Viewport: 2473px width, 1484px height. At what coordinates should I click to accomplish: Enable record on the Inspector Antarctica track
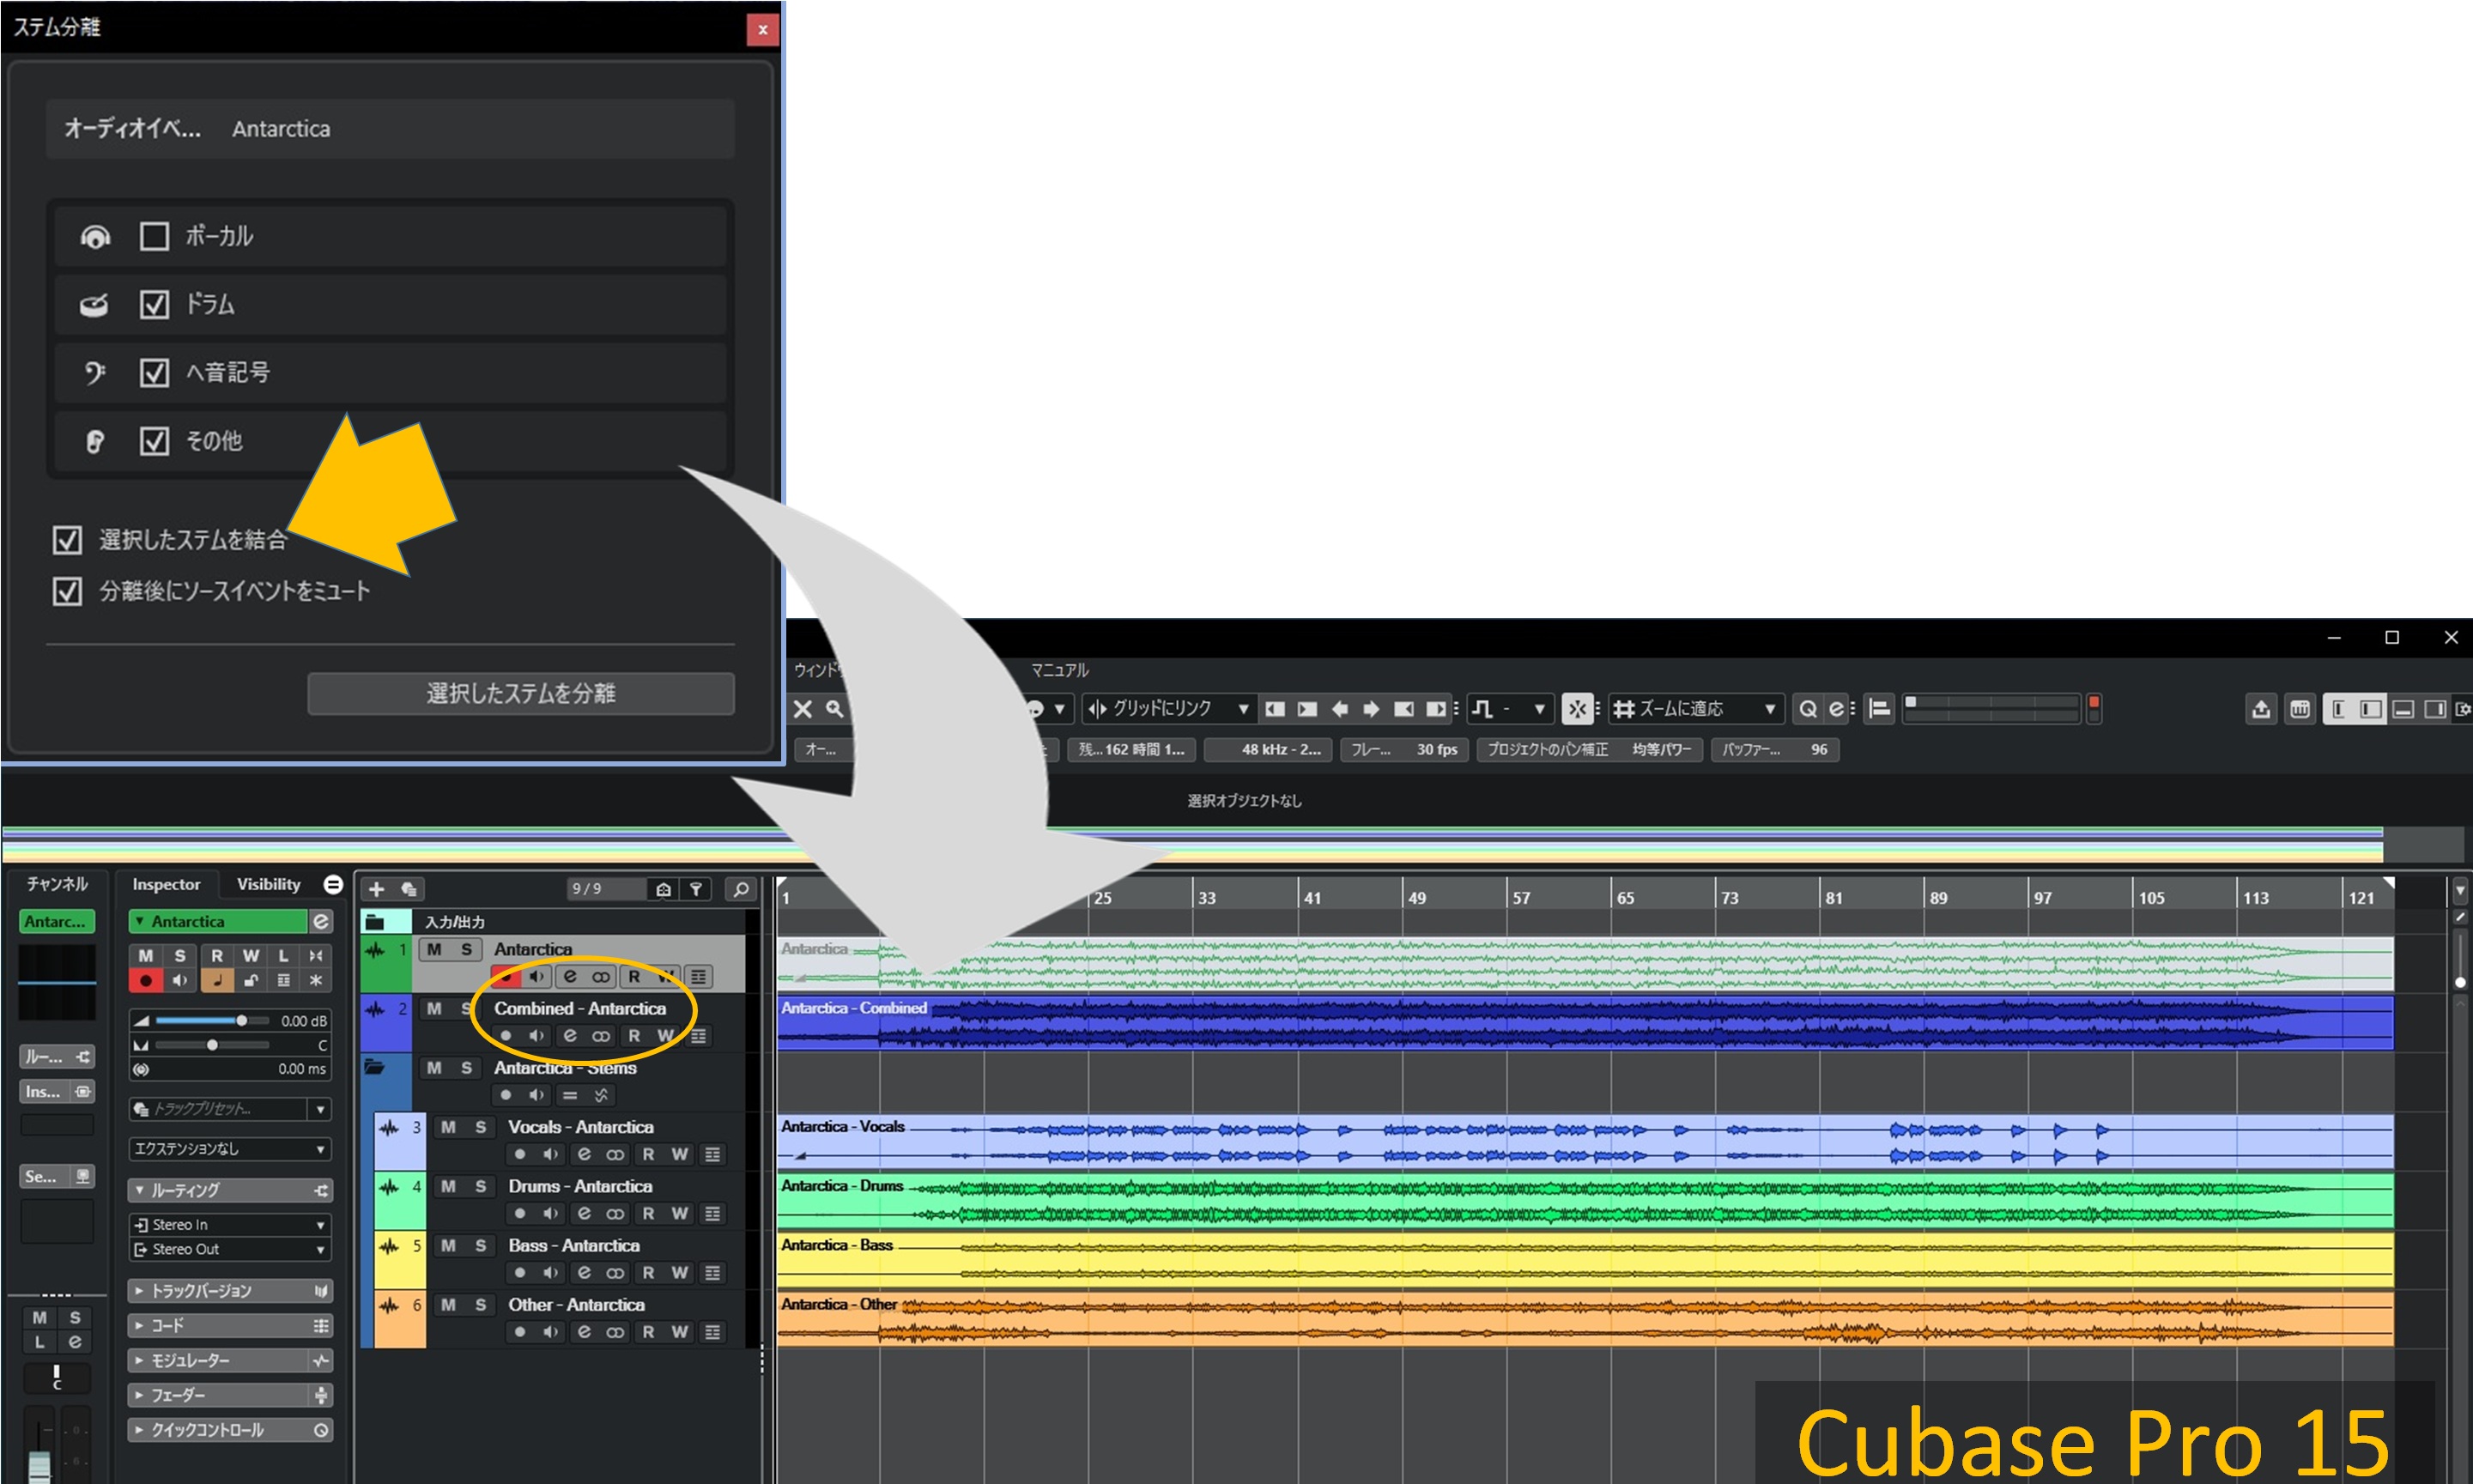(146, 981)
